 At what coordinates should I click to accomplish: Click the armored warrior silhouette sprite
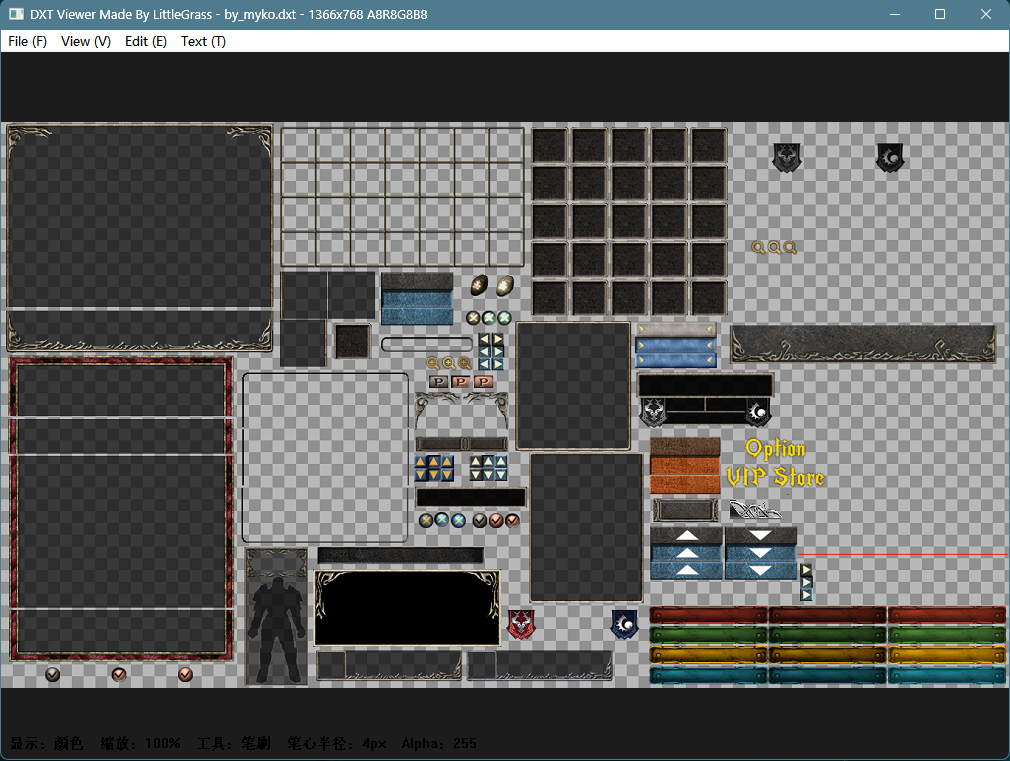(x=277, y=629)
